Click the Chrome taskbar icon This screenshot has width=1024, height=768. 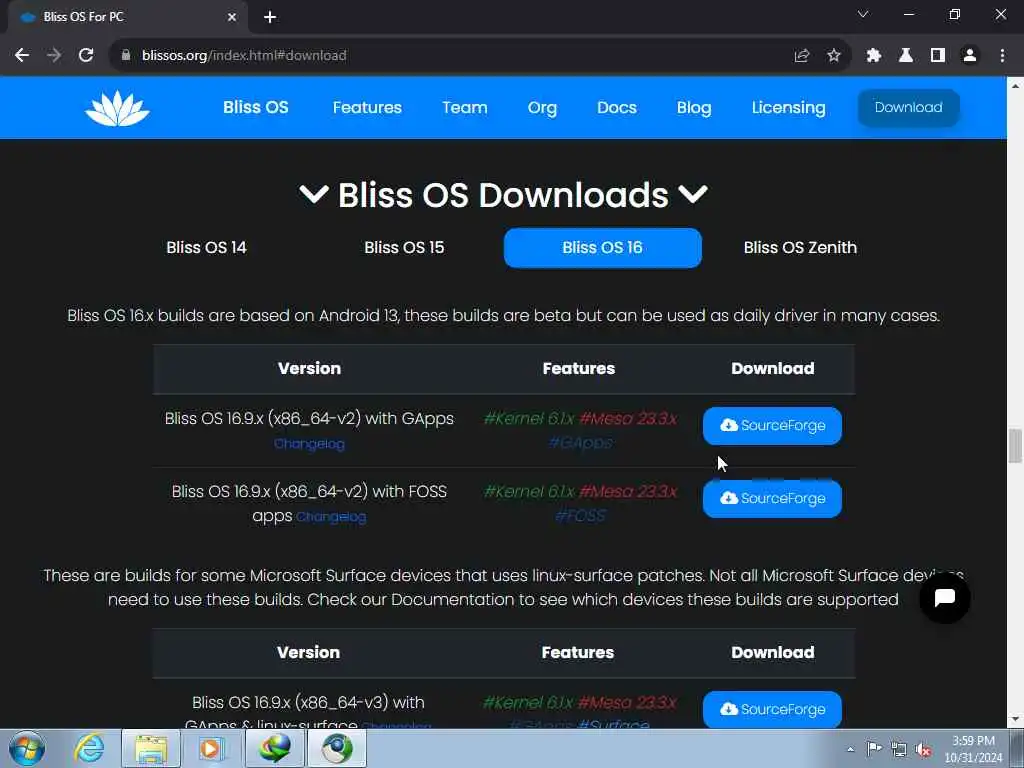pyautogui.click(x=337, y=748)
